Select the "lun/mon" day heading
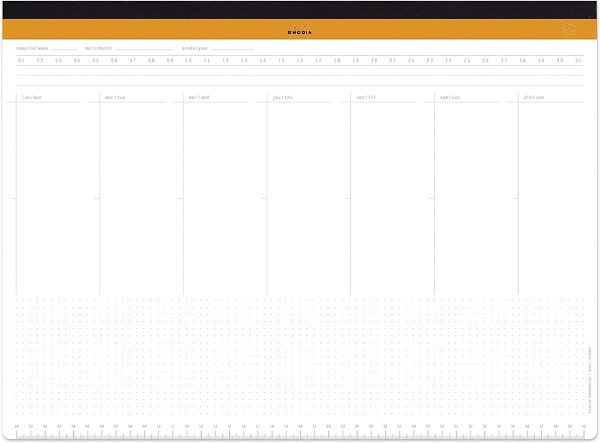Screen dimensions: 600x443 tap(32, 98)
